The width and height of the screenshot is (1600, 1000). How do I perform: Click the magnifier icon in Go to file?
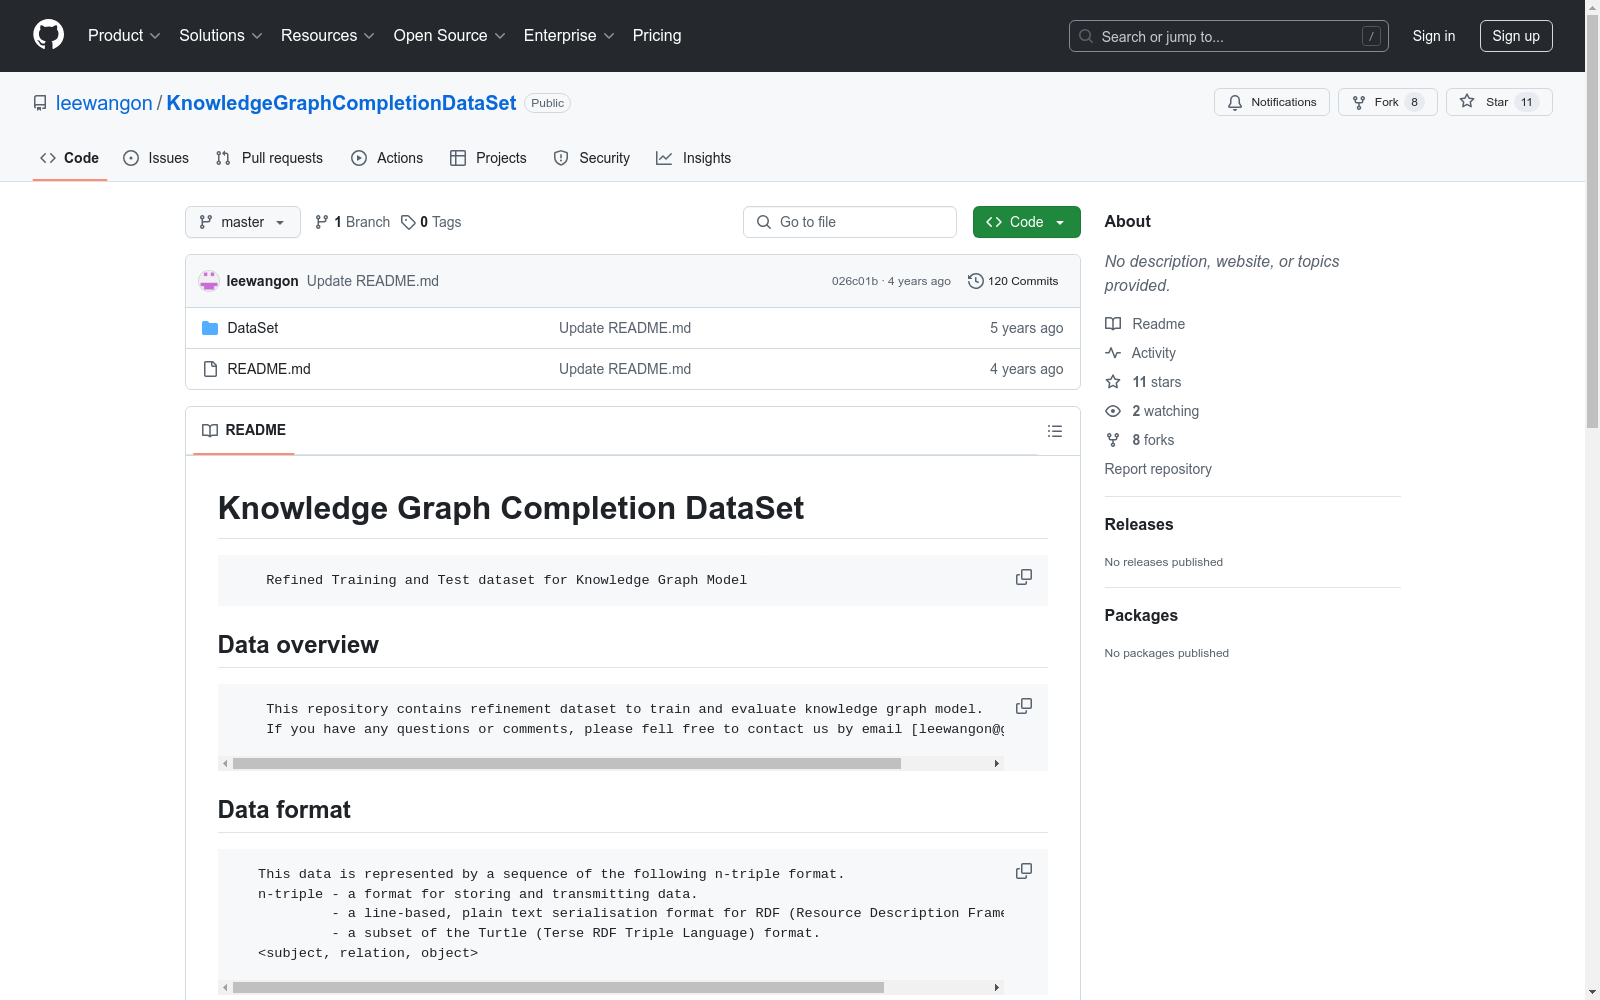[764, 222]
